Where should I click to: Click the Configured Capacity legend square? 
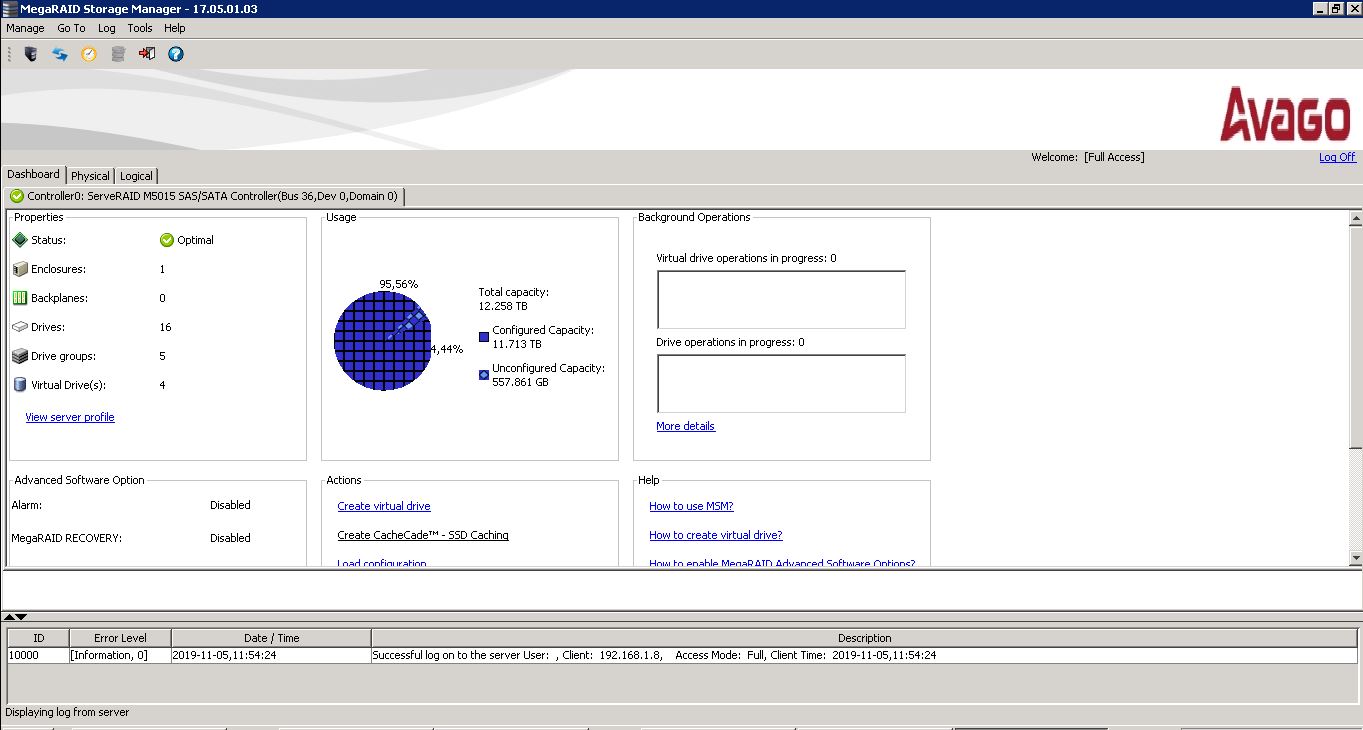(x=484, y=337)
